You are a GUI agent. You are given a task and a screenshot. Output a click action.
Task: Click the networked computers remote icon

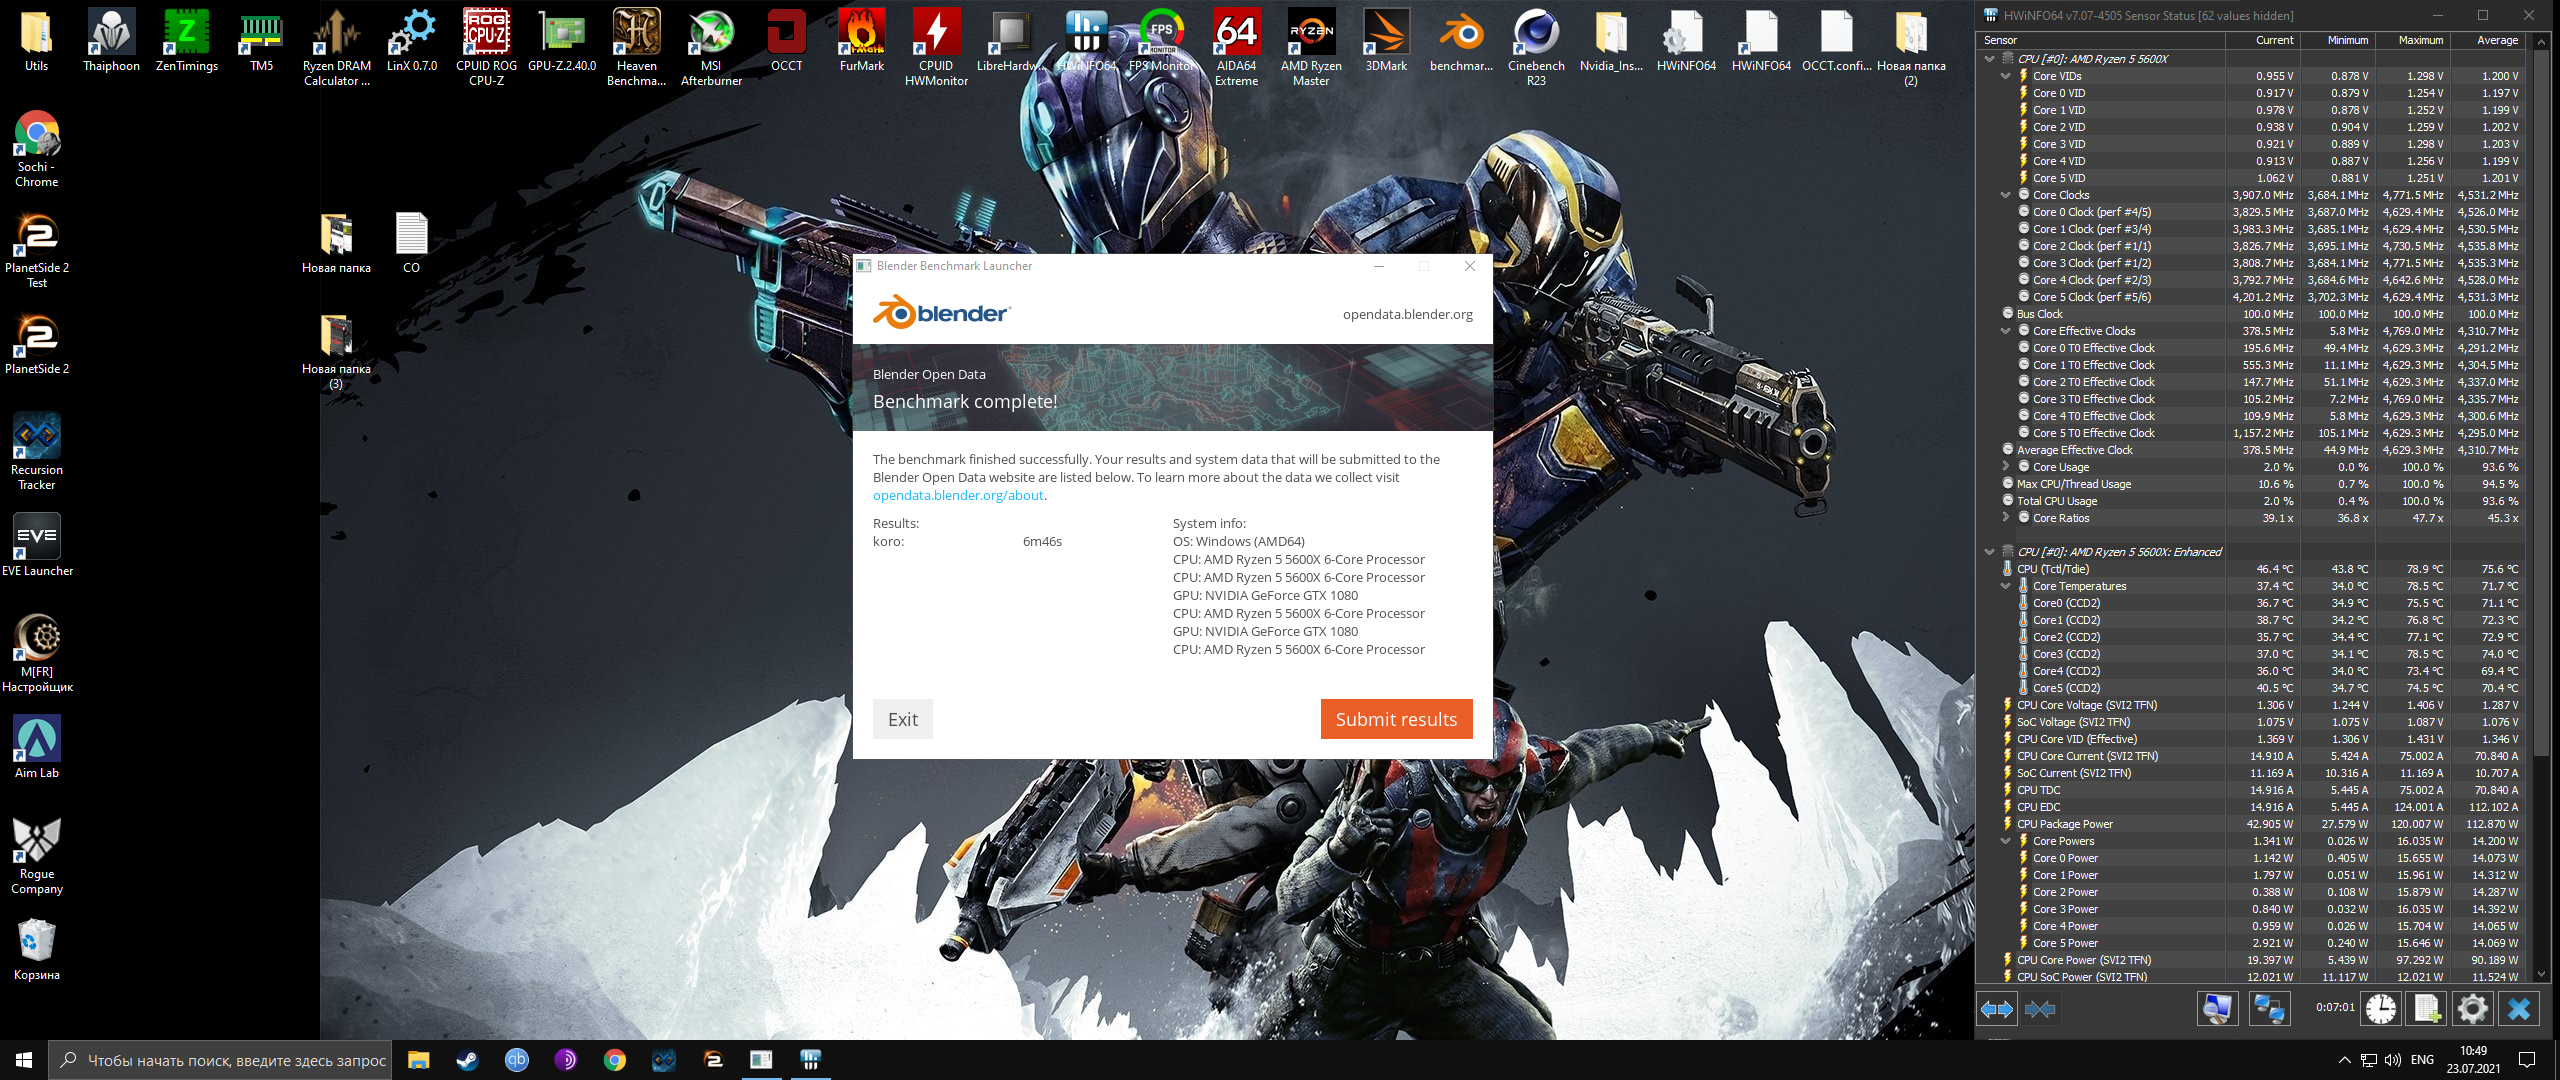[x=2269, y=1009]
